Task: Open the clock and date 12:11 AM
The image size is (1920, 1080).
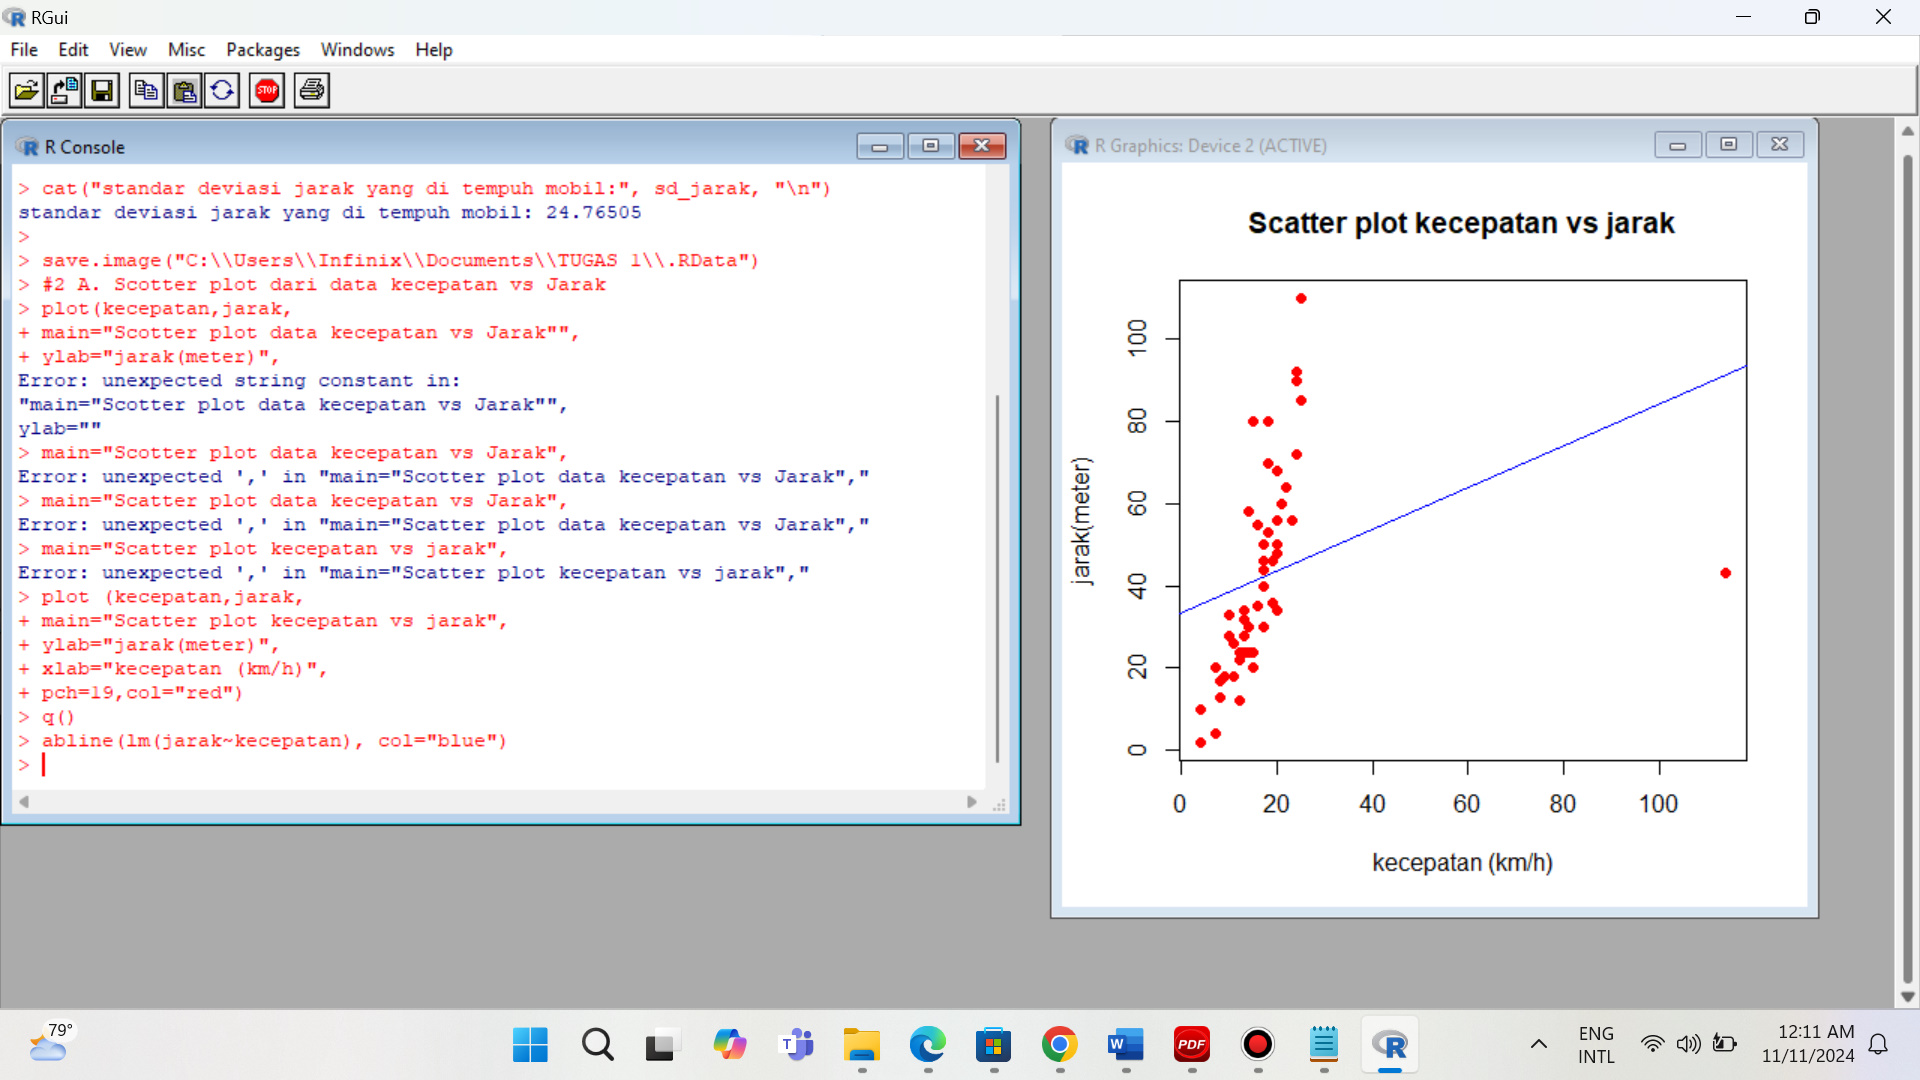Action: pos(1808,1044)
